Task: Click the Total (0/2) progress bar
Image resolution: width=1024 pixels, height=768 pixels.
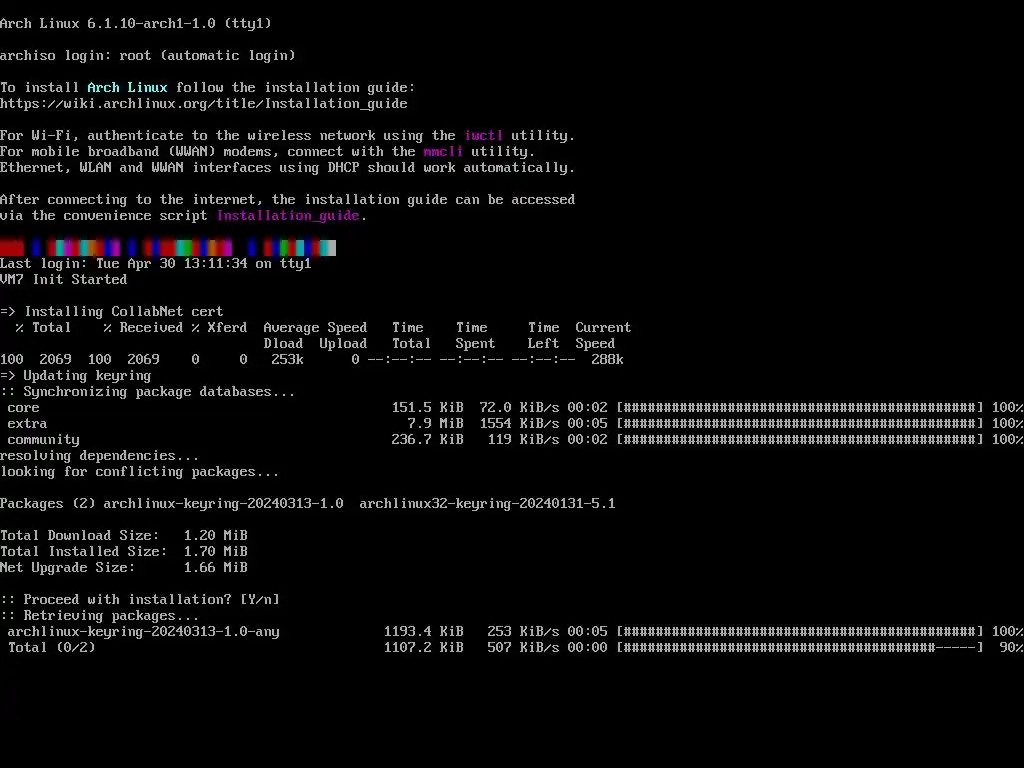Action: 800,647
